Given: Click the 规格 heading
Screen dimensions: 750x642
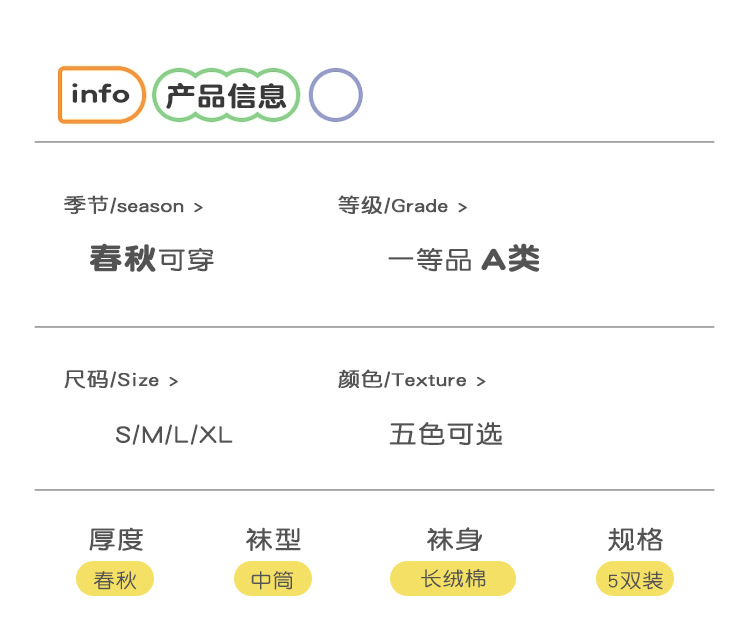Looking at the screenshot, I should pyautogui.click(x=635, y=540).
